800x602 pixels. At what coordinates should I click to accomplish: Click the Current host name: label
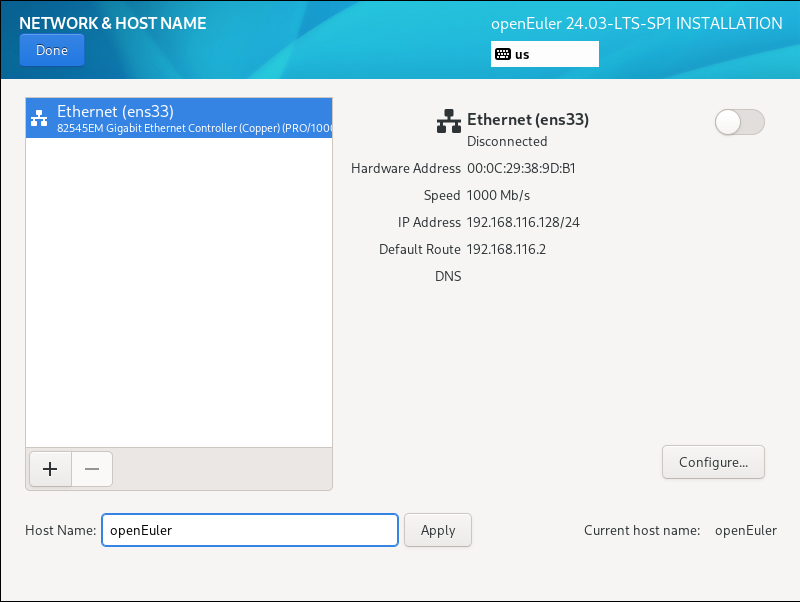(642, 531)
